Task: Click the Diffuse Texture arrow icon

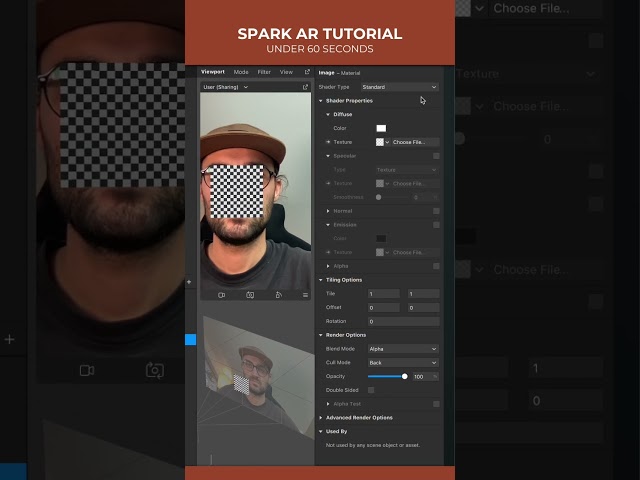Action: point(328,142)
